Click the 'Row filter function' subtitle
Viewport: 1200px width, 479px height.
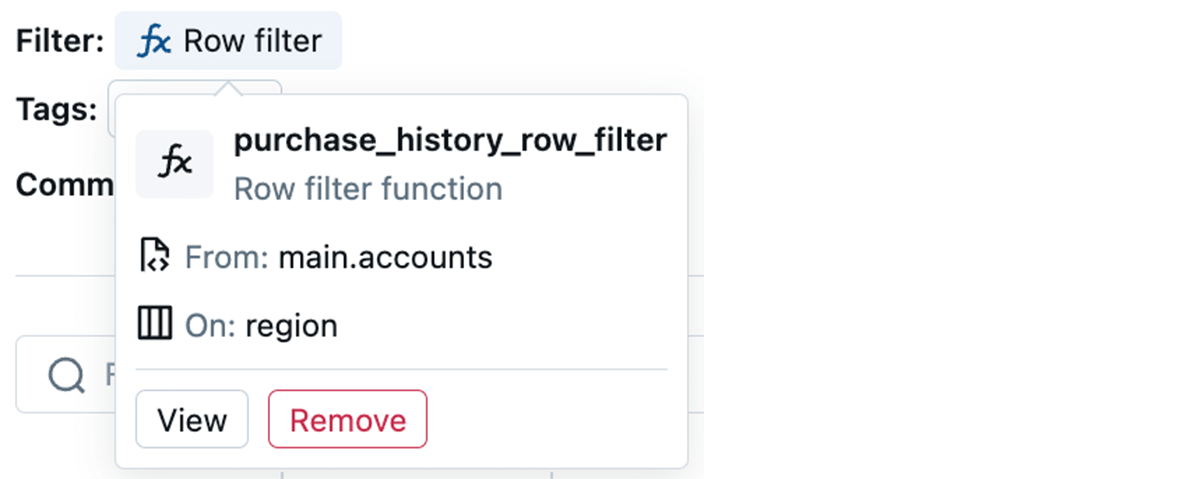click(x=368, y=189)
